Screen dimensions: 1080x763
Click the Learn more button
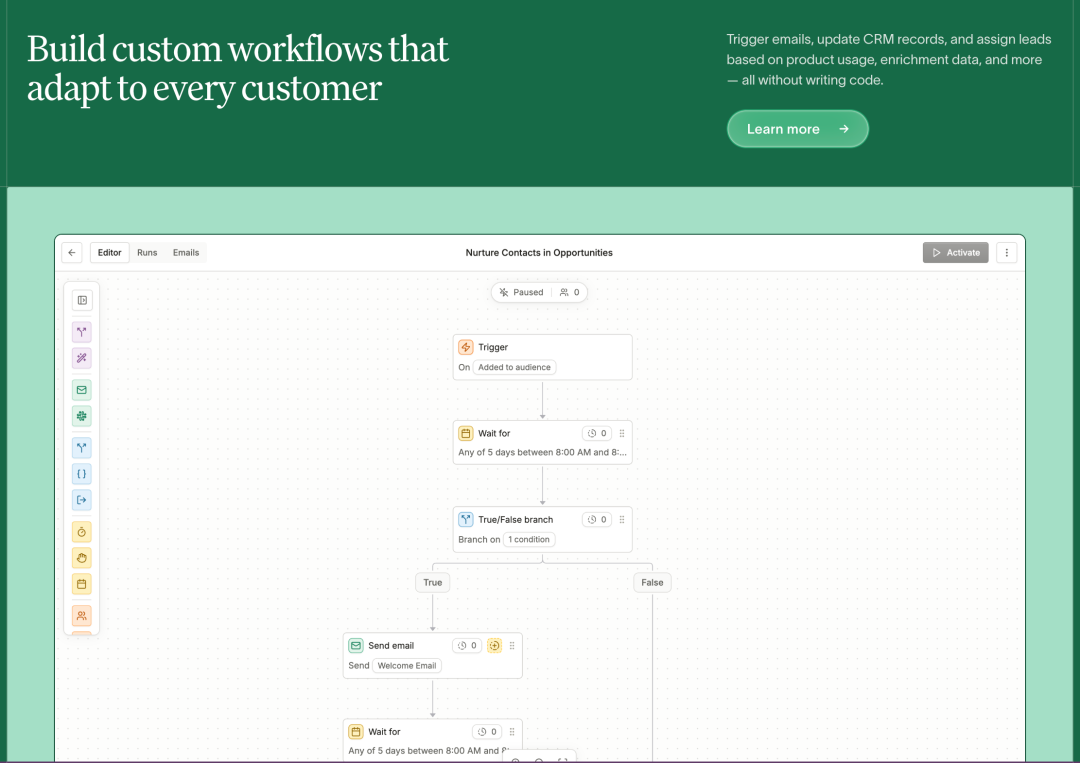tap(798, 129)
